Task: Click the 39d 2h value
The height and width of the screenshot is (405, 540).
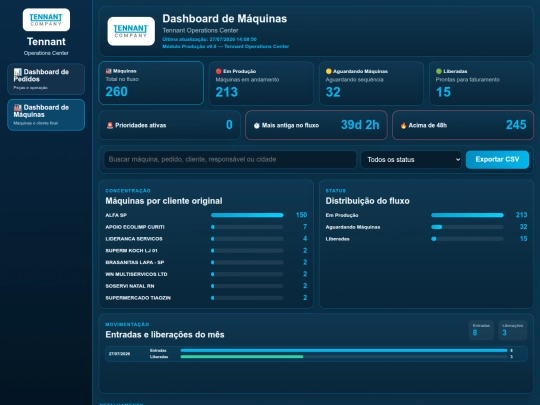Action: [360, 125]
